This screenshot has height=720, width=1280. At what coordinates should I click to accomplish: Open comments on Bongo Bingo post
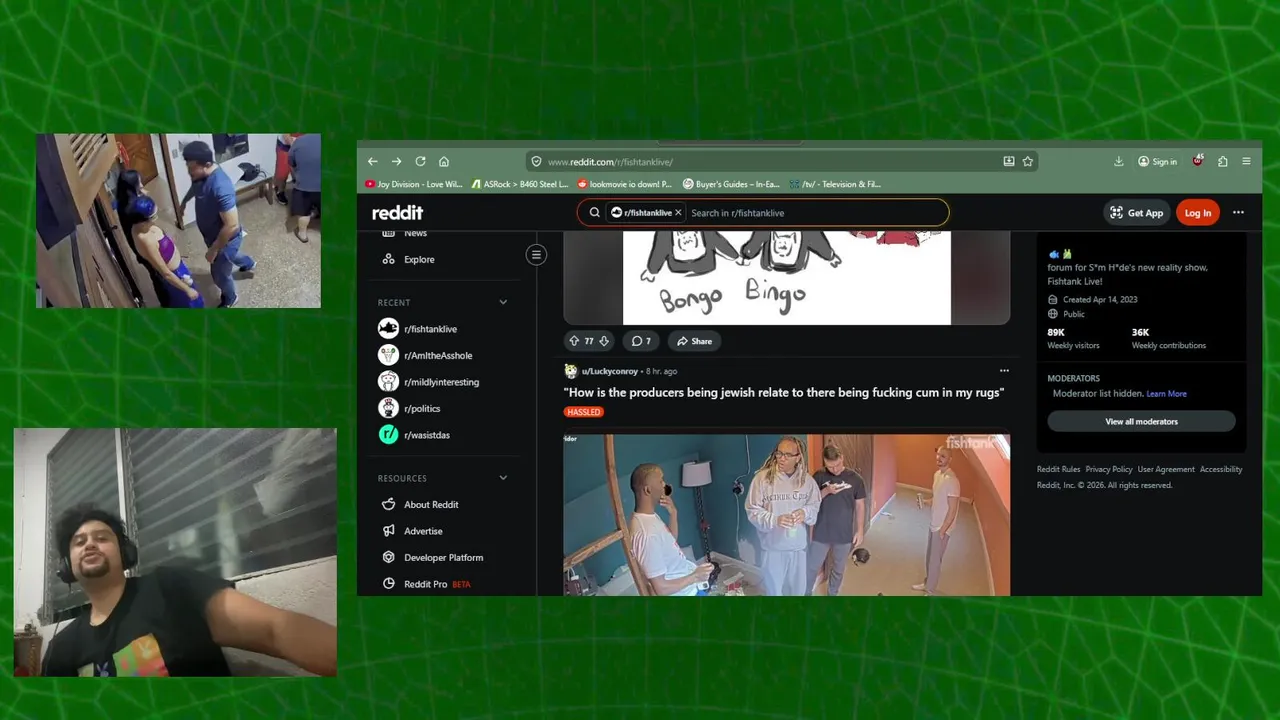[x=641, y=341]
